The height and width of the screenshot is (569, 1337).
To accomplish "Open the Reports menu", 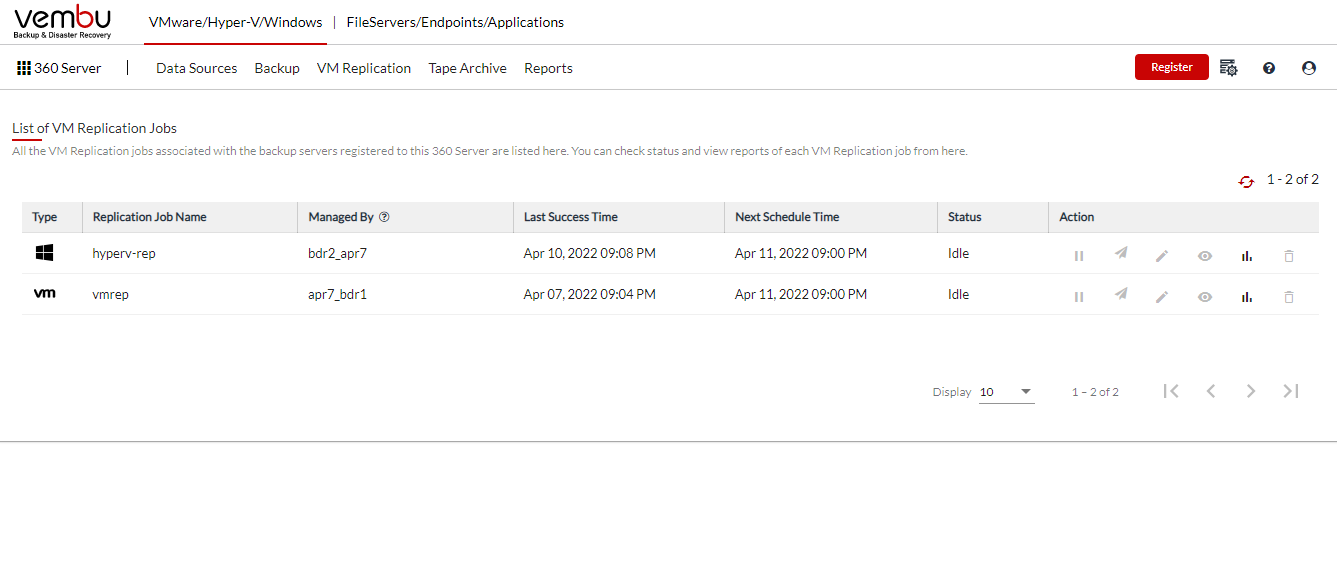I will click(548, 68).
